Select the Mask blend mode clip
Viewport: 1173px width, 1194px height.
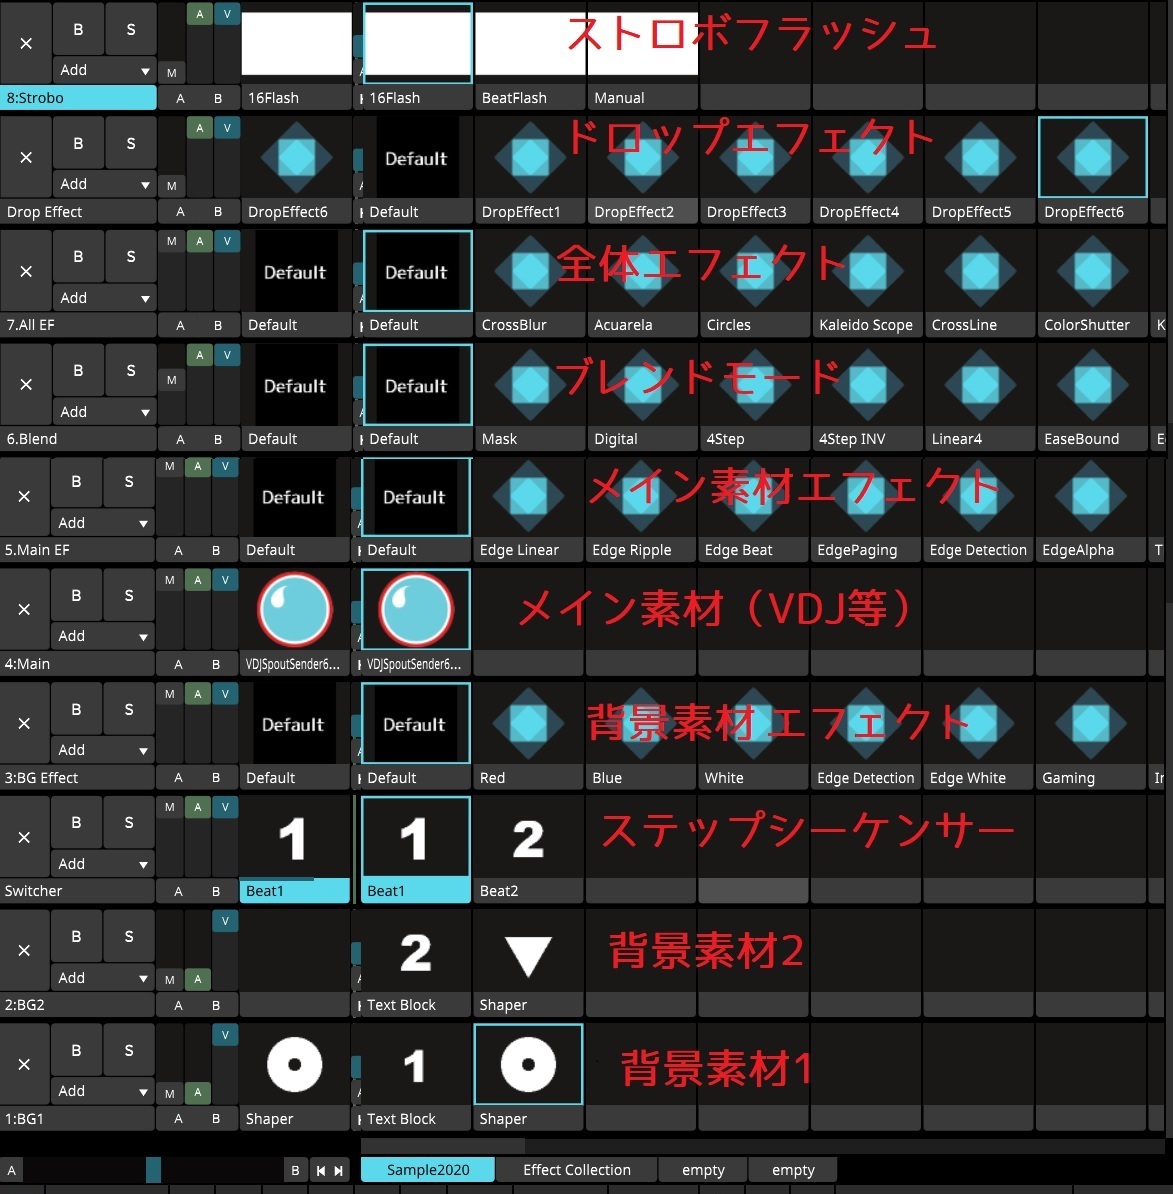pos(528,385)
